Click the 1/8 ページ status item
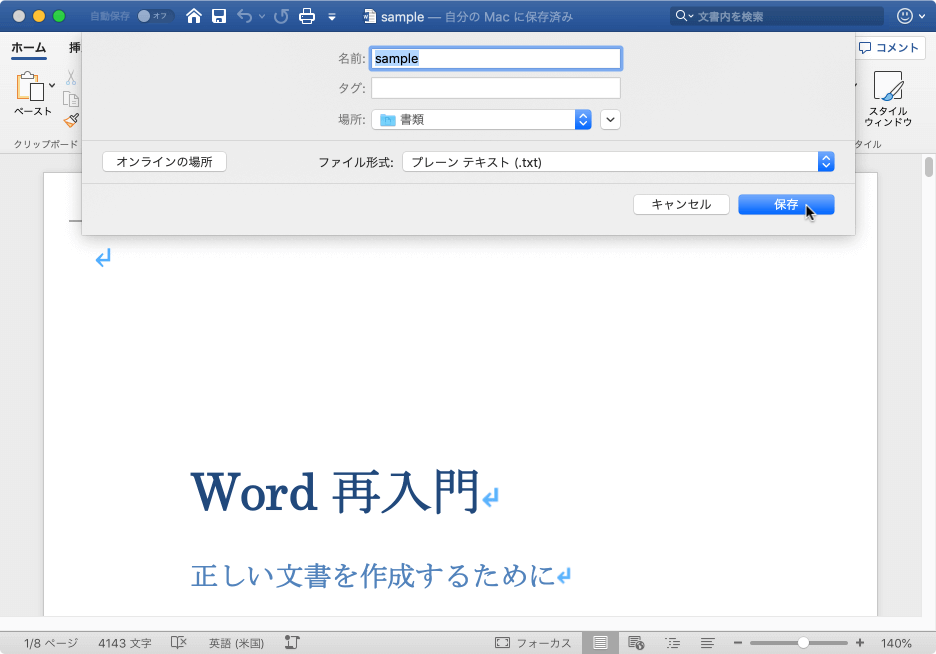936x654 pixels. tap(51, 643)
